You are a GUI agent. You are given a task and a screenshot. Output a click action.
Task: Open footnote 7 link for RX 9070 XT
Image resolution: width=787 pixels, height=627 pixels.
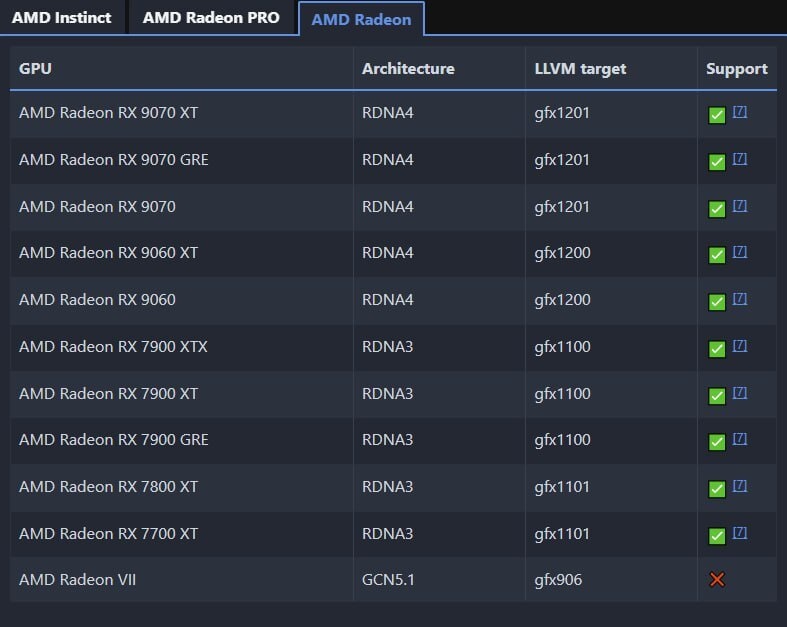click(x=740, y=111)
